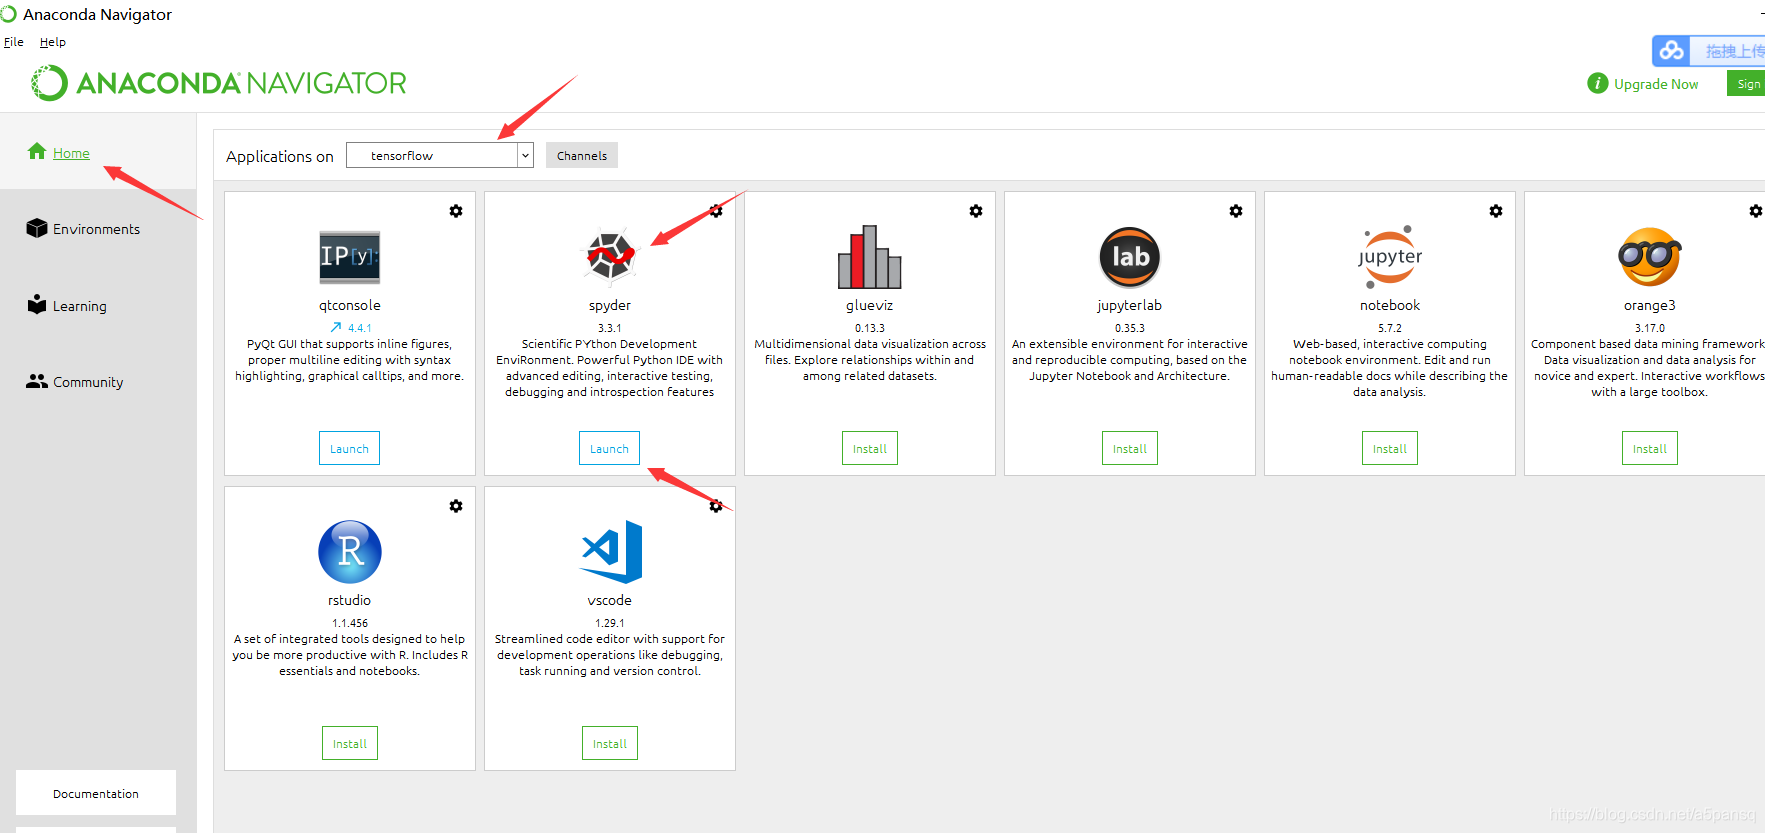1765x833 pixels.
Task: Click the jupyterlab version 0.35.3 text
Action: [1130, 328]
